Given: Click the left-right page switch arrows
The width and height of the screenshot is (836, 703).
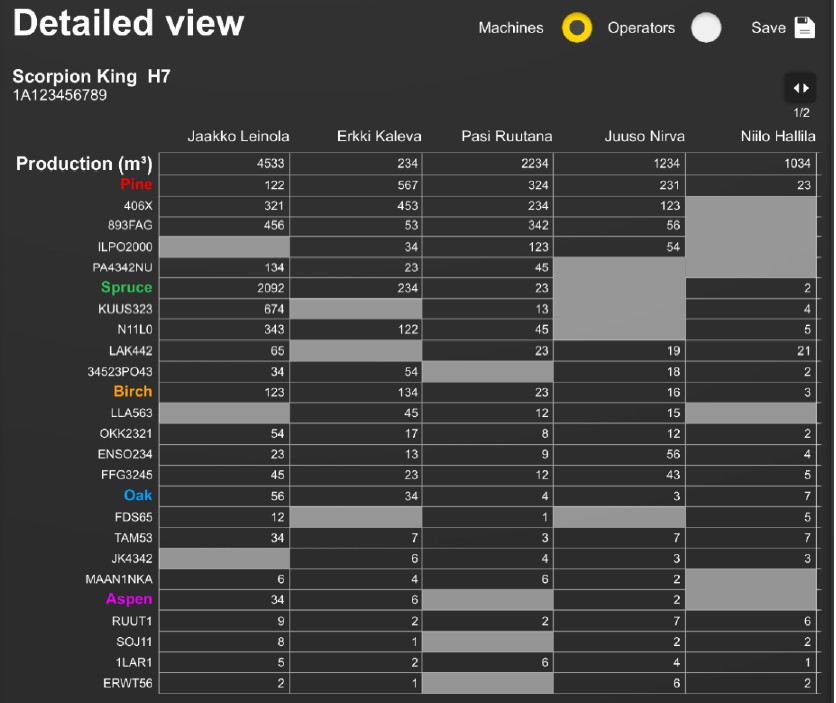Looking at the screenshot, I should pyautogui.click(x=801, y=88).
